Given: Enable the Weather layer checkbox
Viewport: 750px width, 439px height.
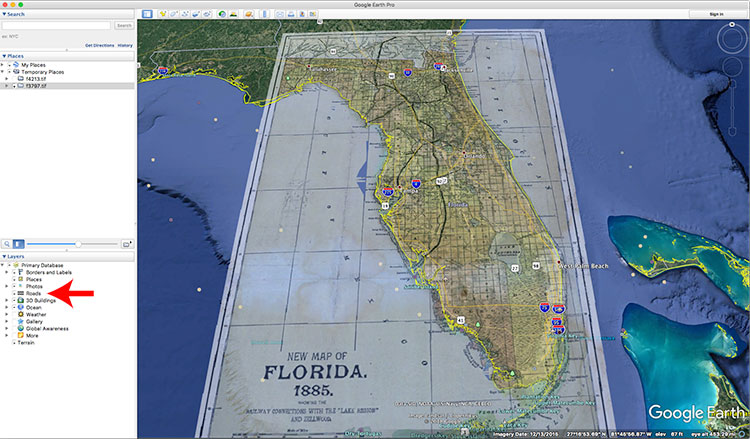Looking at the screenshot, I should click(x=14, y=315).
